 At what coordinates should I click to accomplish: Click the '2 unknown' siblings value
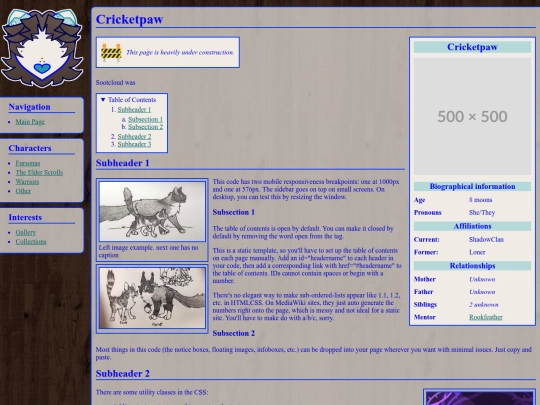click(484, 304)
